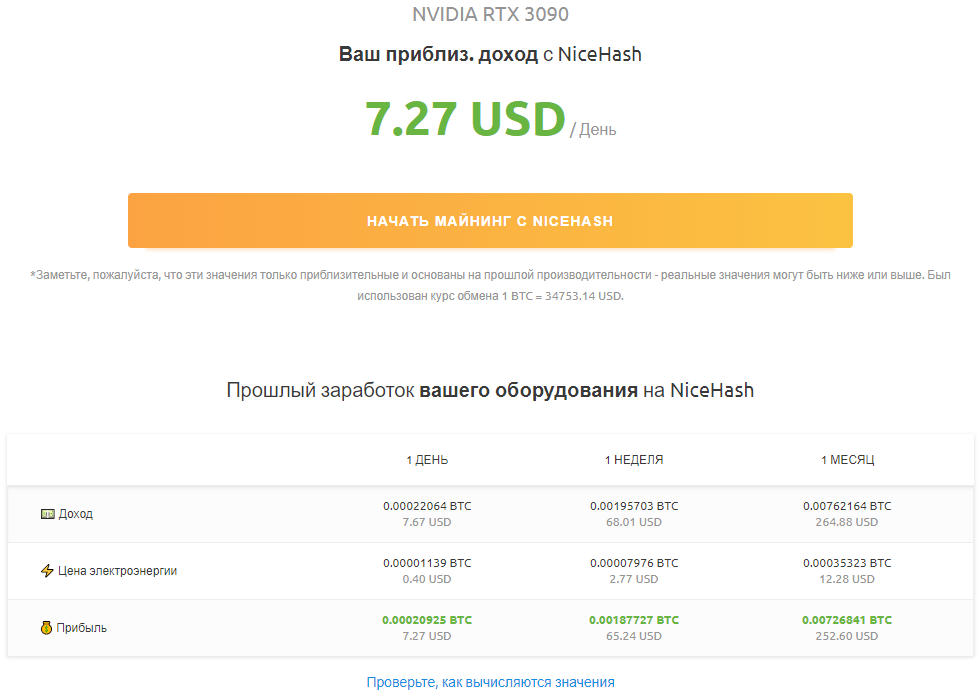Click the '/ День' per-day label
979x697 pixels.
593,129
